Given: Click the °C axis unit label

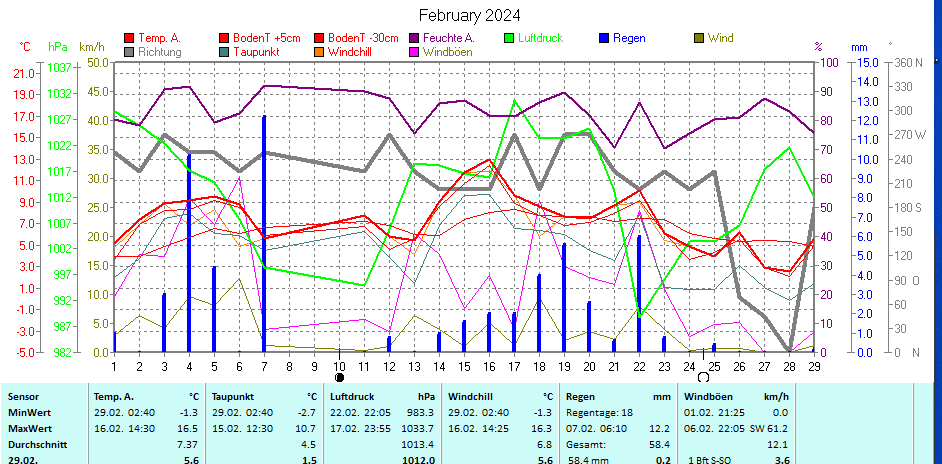Looking at the screenshot, I should coord(25,47).
